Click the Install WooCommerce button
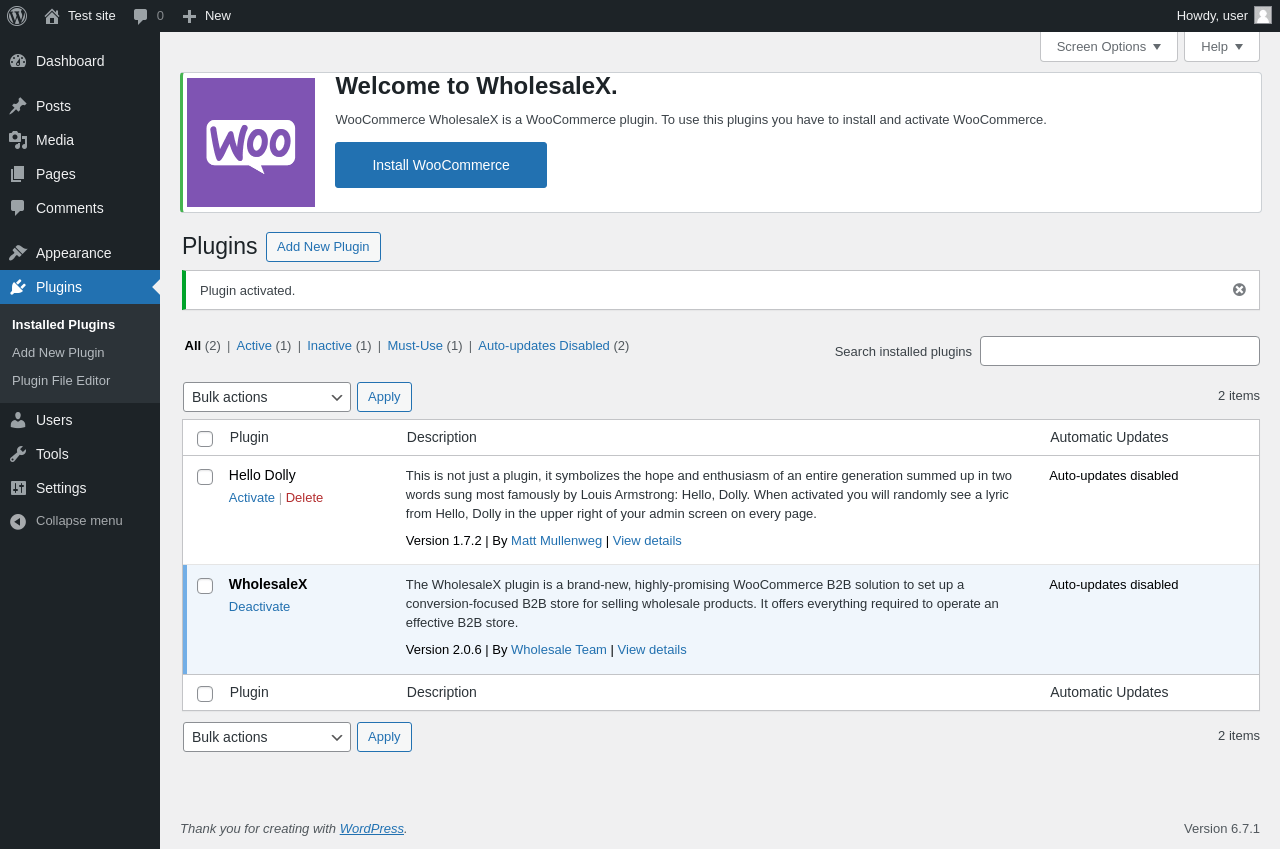This screenshot has width=1280, height=849. click(441, 165)
